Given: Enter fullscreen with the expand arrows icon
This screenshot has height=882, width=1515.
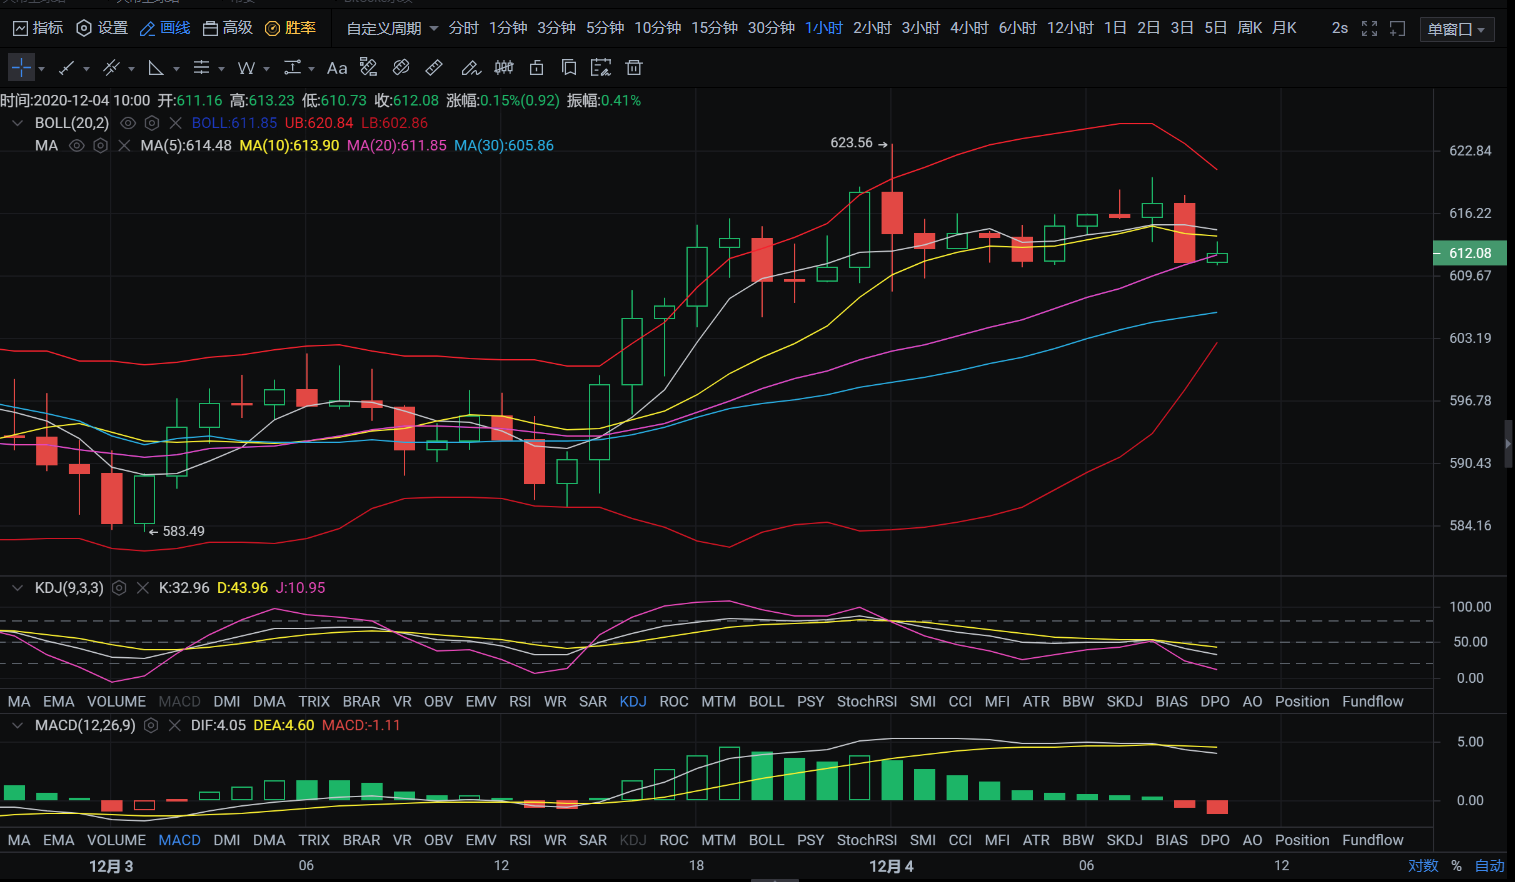Looking at the screenshot, I should pyautogui.click(x=1369, y=28).
